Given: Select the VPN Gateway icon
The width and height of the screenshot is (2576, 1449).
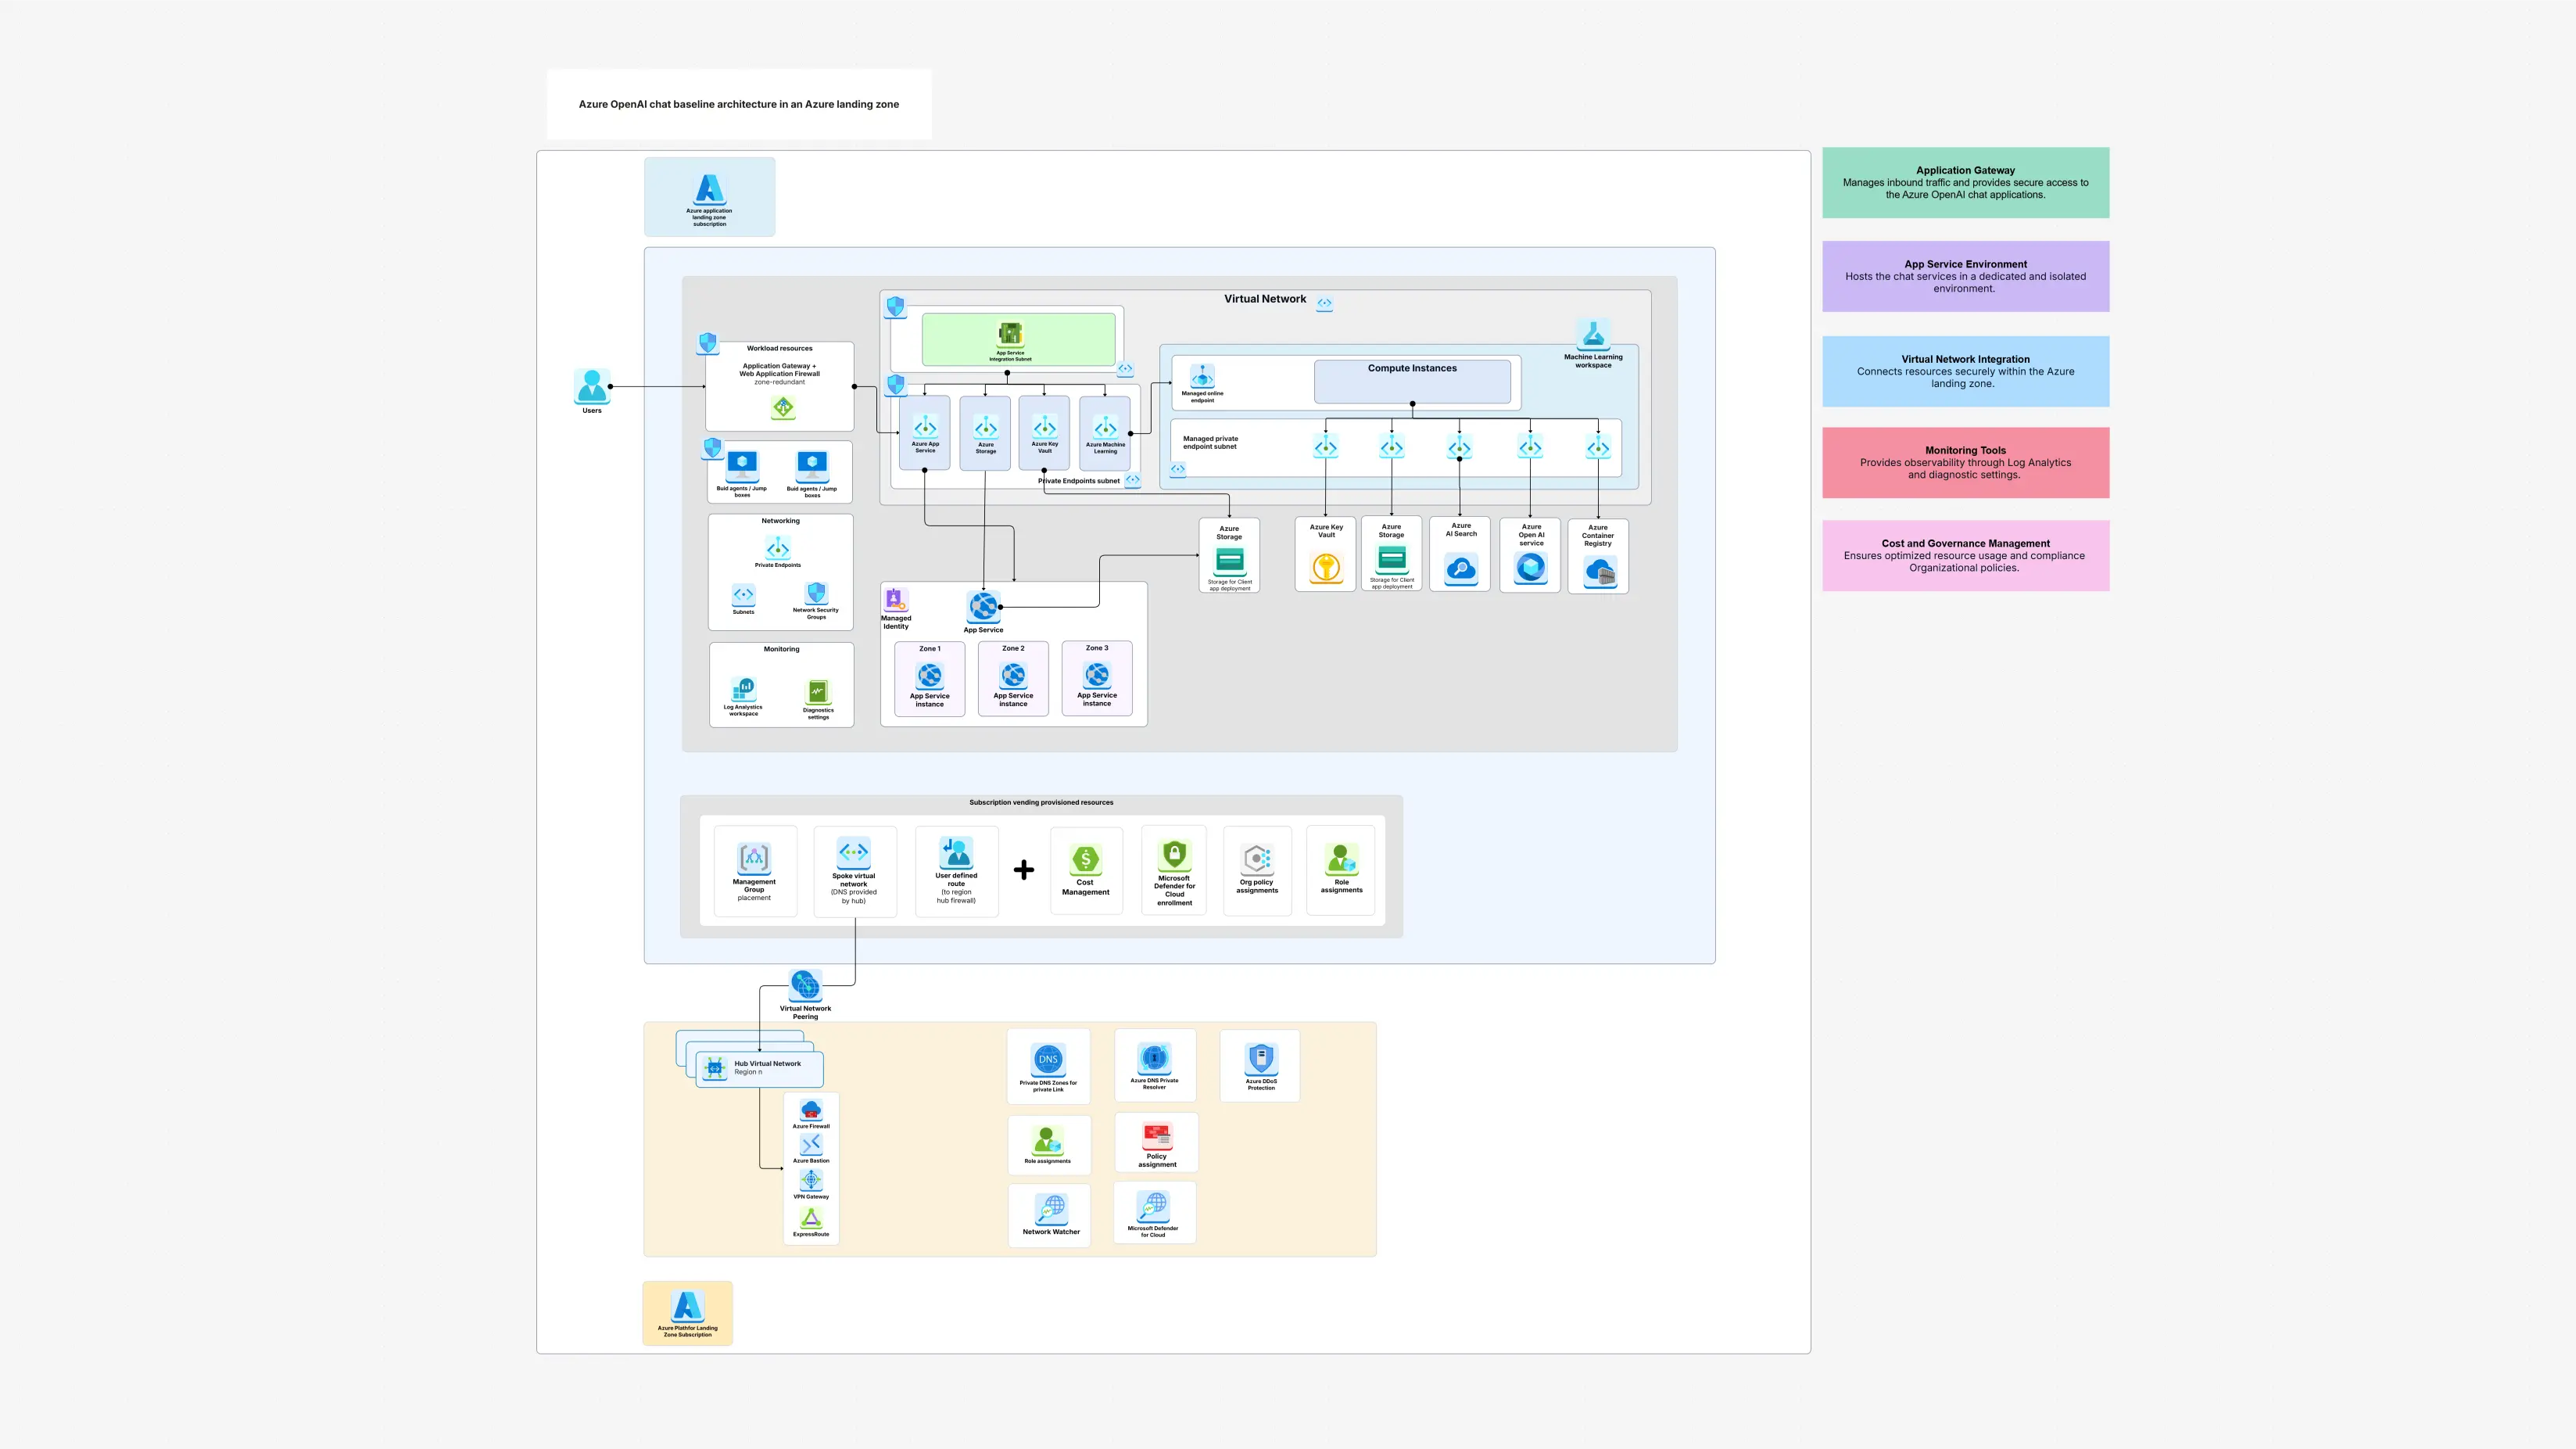Looking at the screenshot, I should click(x=810, y=1180).
